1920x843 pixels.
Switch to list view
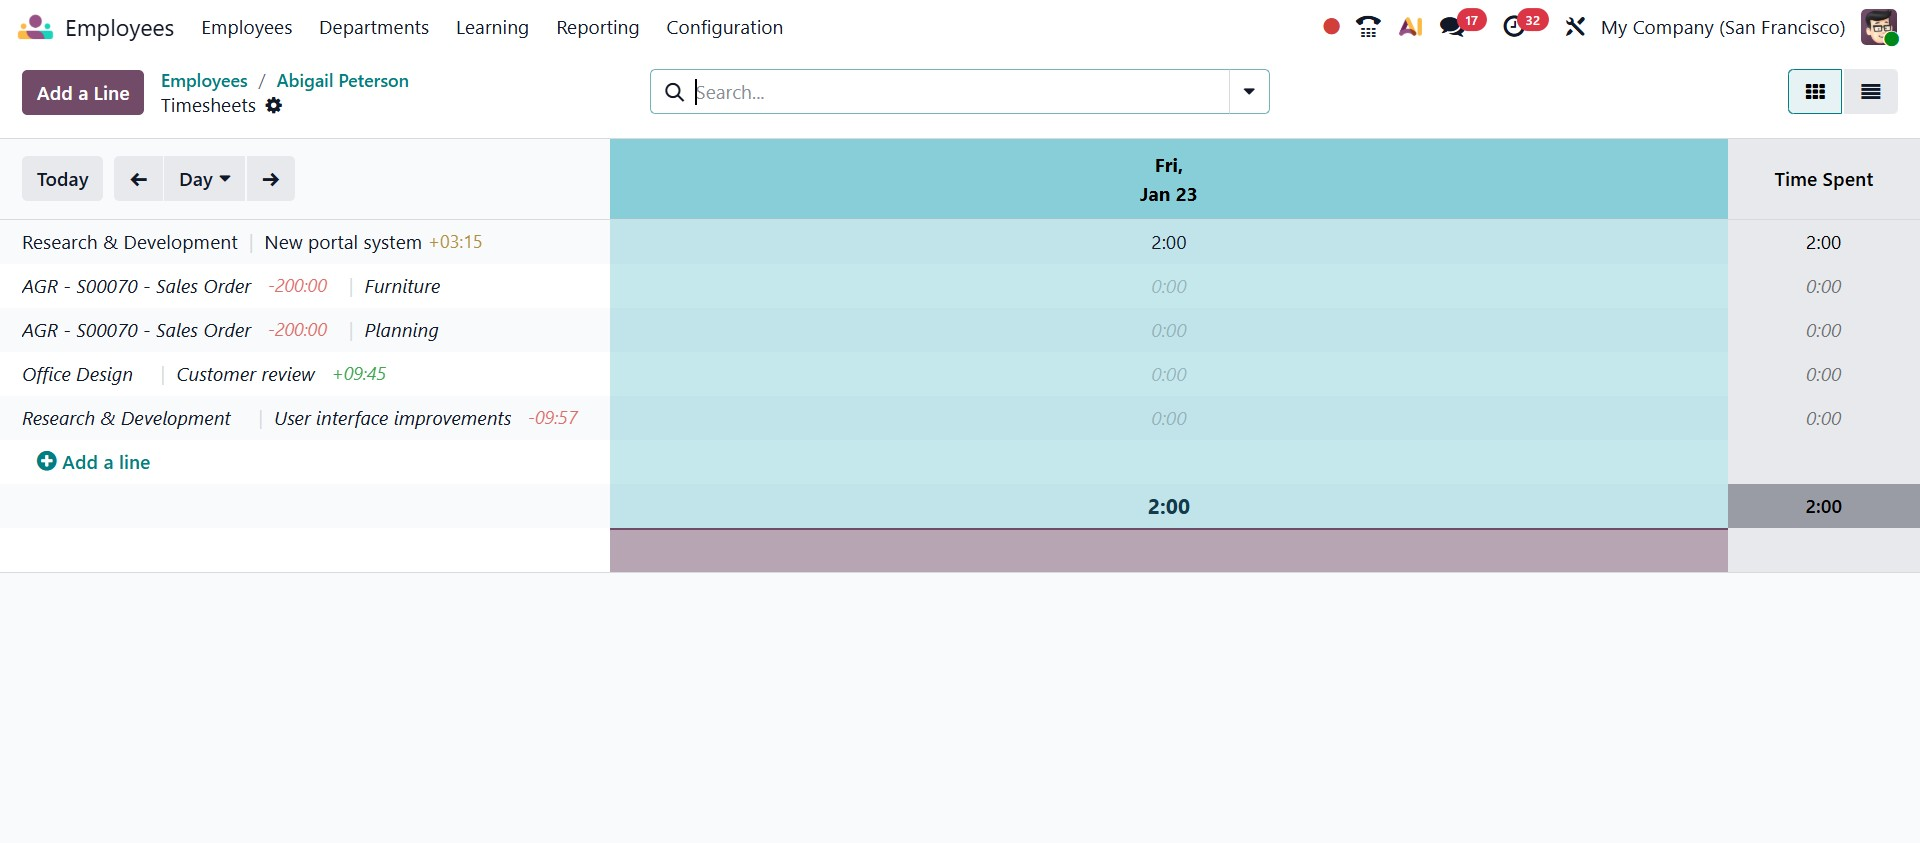point(1871,92)
